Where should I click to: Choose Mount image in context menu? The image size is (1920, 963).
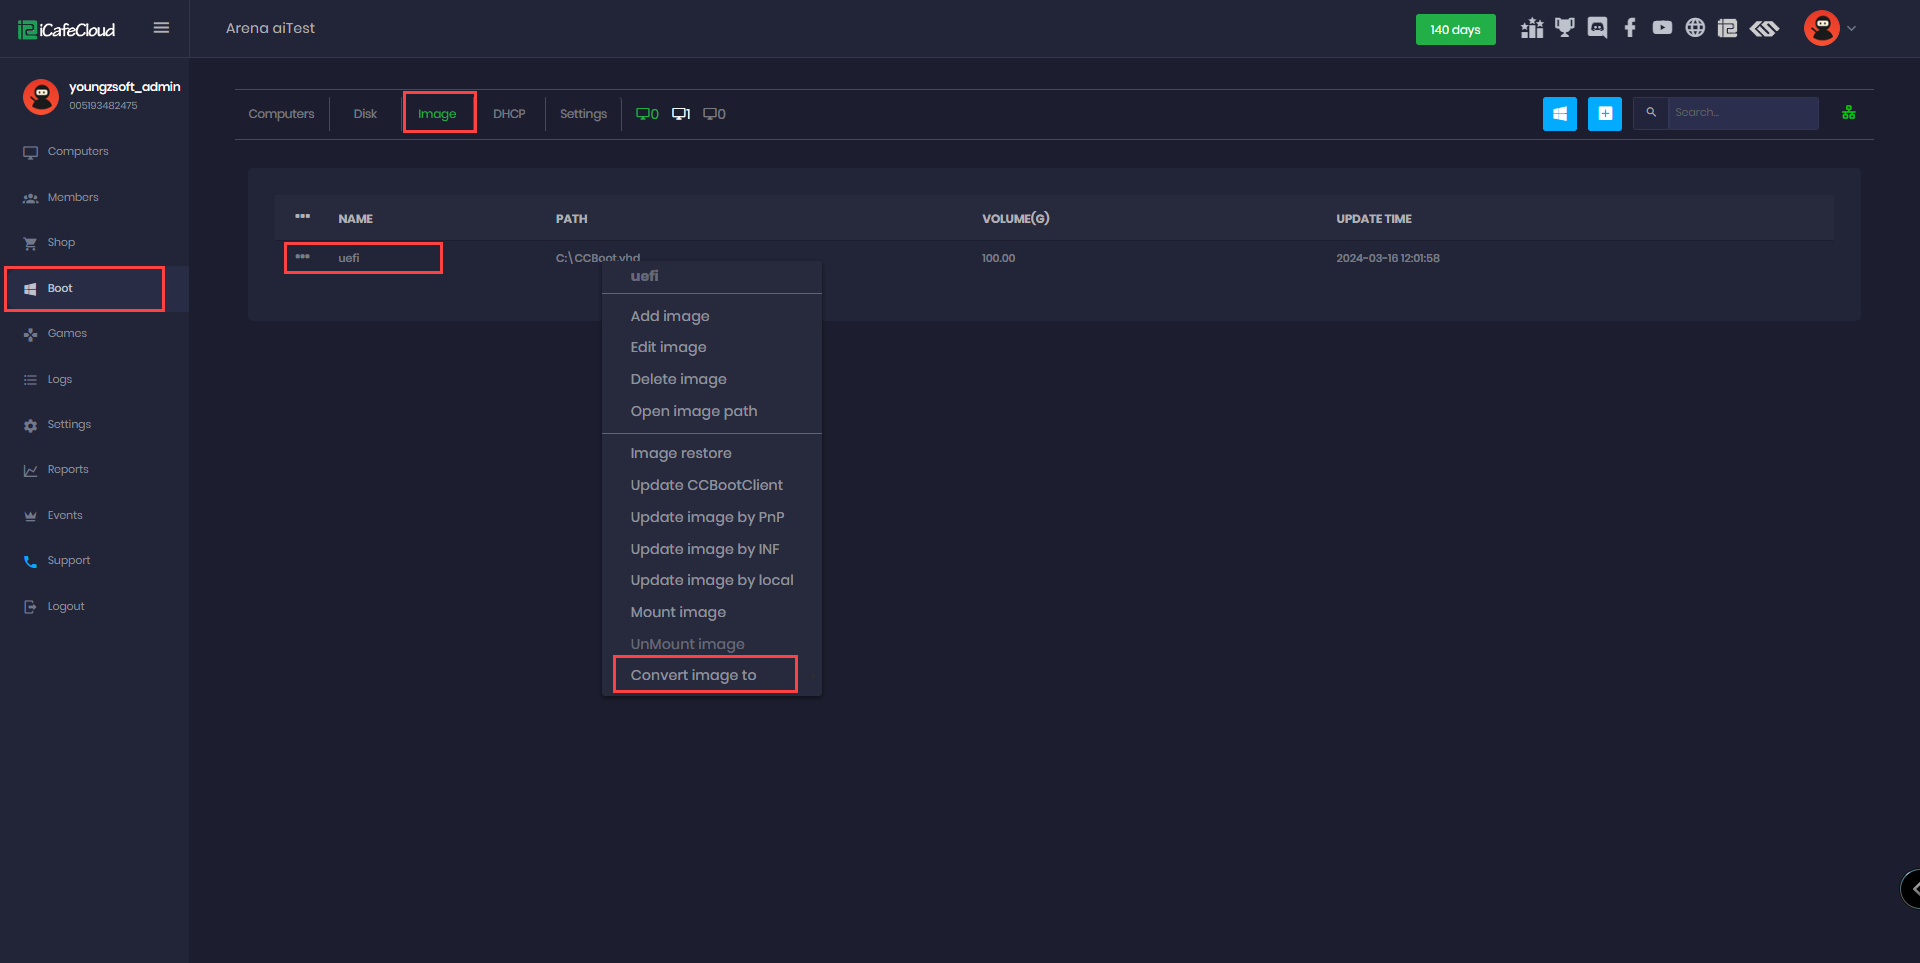tap(678, 612)
